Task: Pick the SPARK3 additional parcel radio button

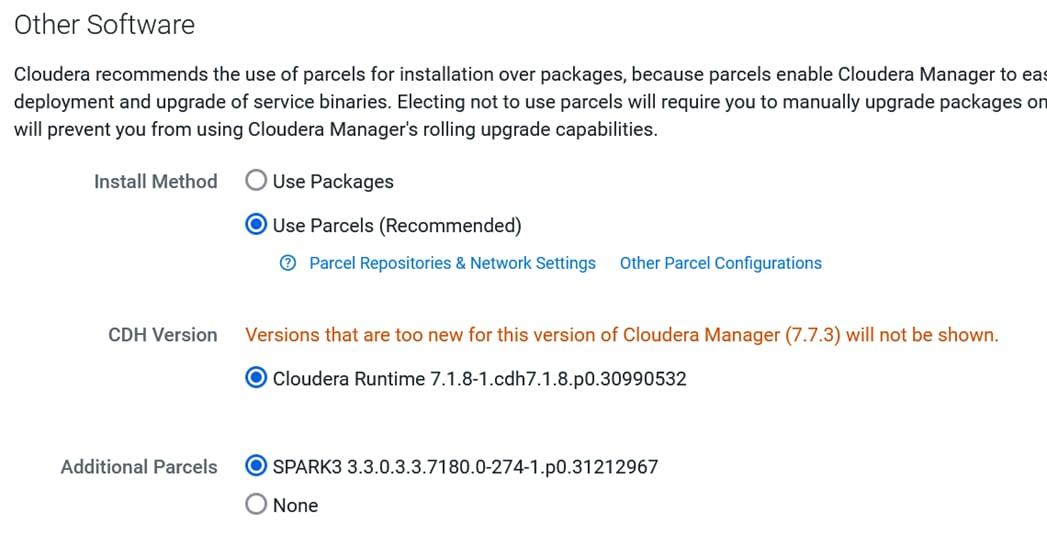Action: pos(256,466)
